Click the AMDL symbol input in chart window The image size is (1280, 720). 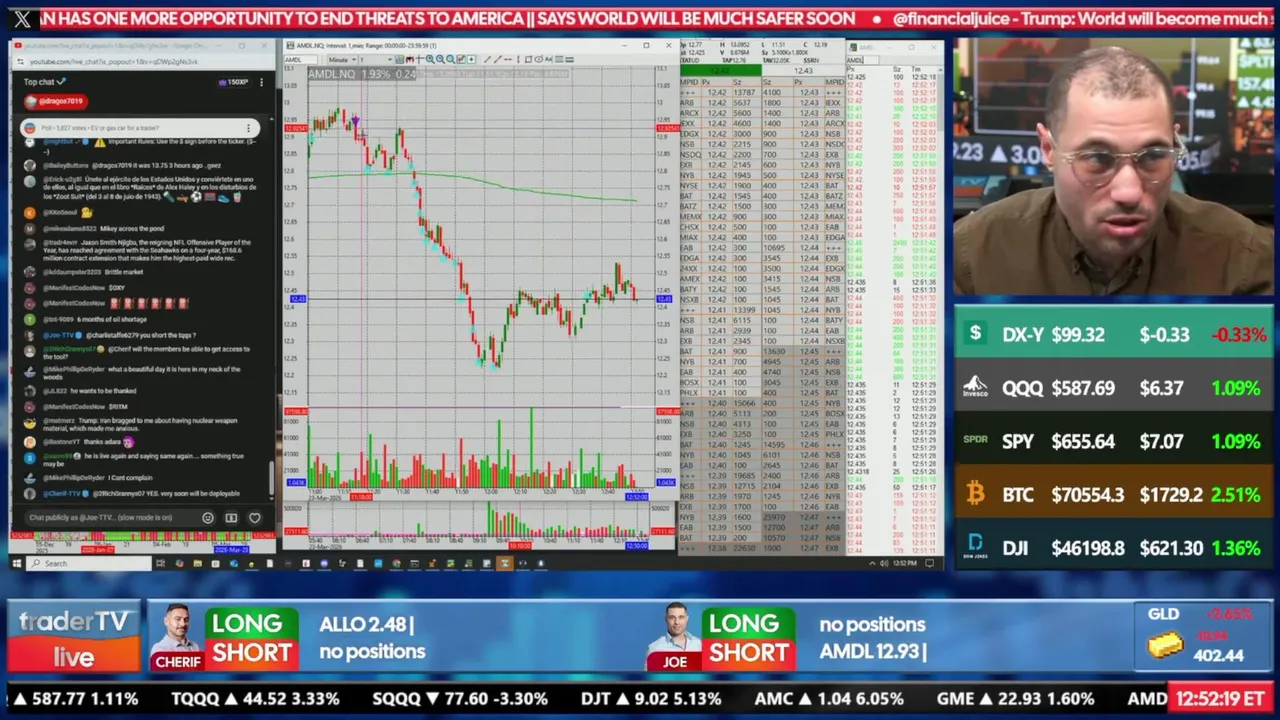[x=300, y=59]
